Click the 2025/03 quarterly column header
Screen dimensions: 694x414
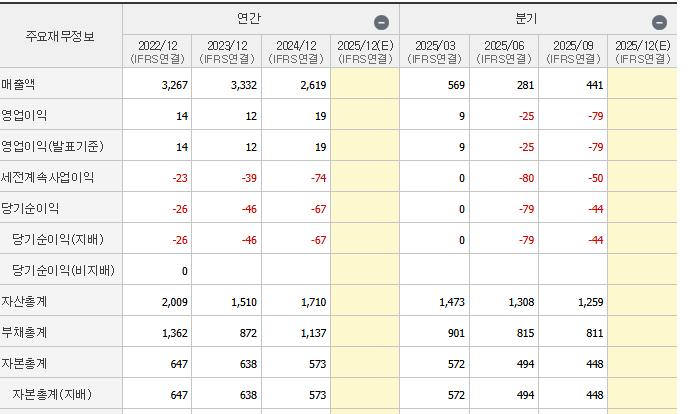[435, 52]
